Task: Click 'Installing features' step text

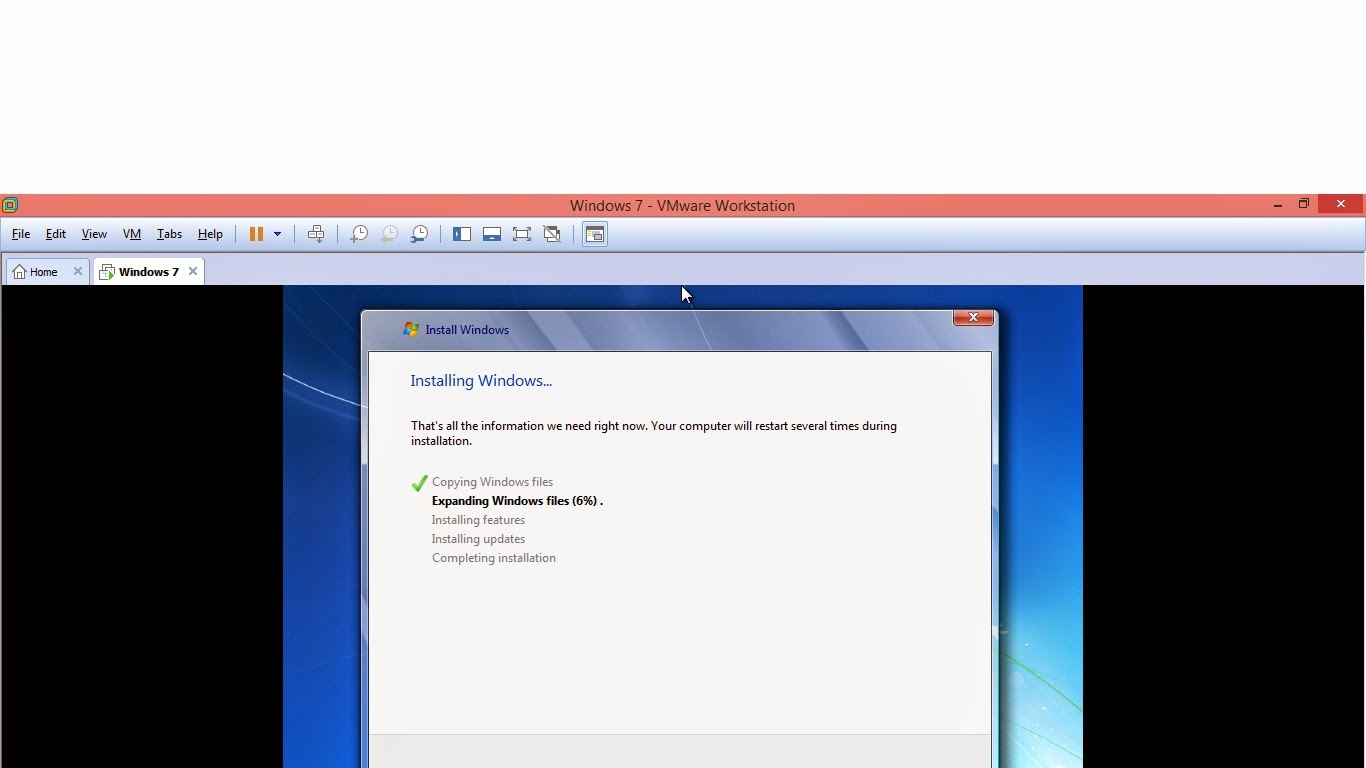Action: [x=478, y=520]
